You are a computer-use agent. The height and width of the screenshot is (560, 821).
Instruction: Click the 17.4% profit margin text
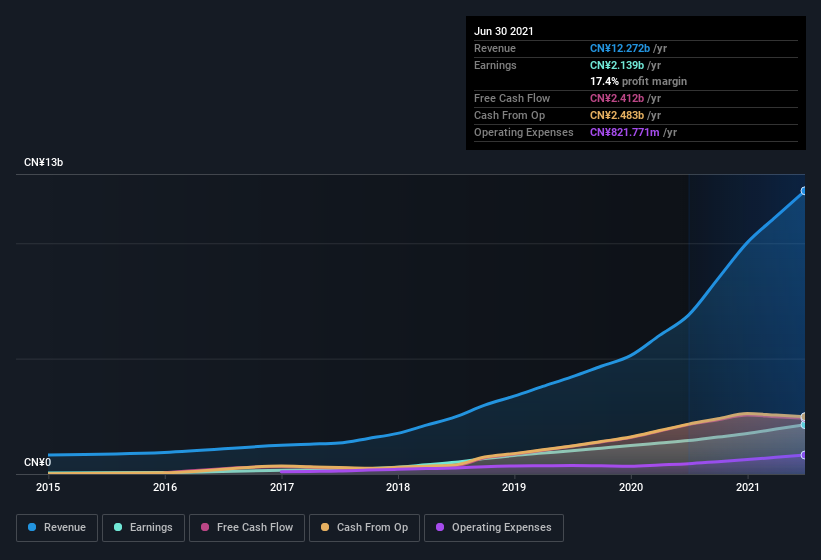pos(638,81)
